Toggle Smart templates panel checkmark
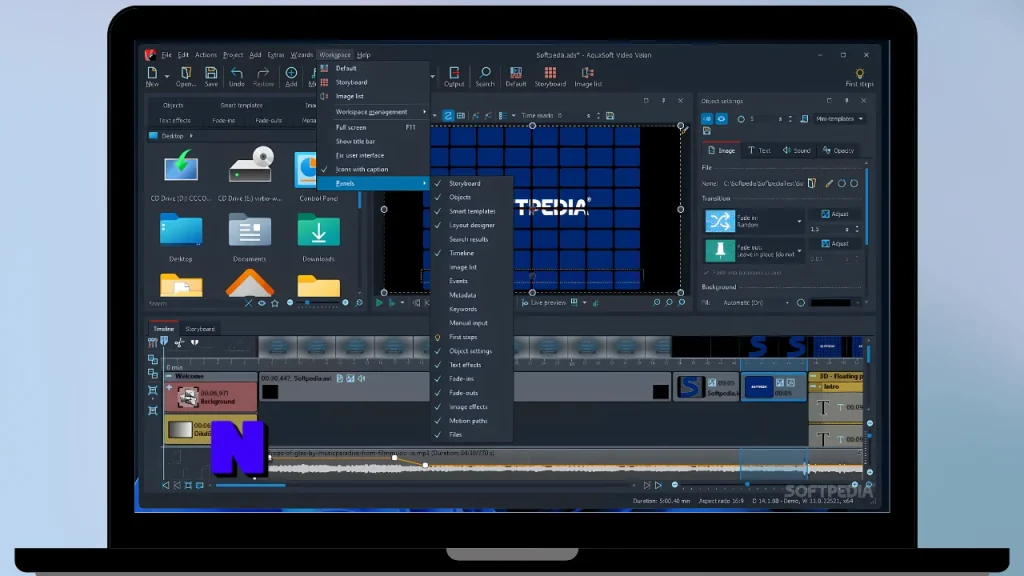 tap(438, 212)
